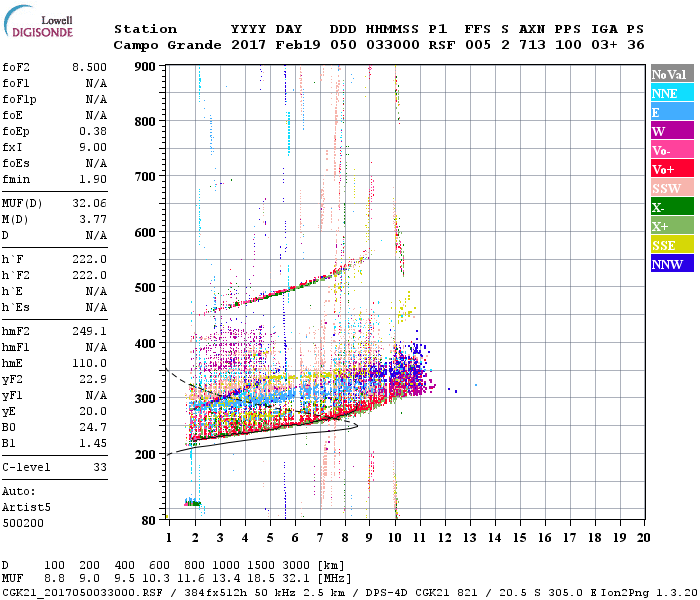Select the Vo+ red legend swatch
This screenshot has height=600, width=700.
pyautogui.click(x=672, y=169)
